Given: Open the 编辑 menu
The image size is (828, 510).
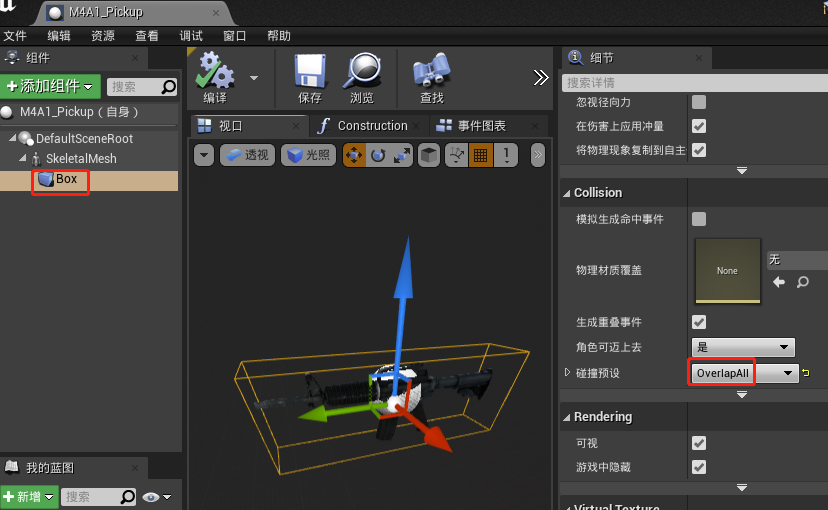Looking at the screenshot, I should 59,36.
